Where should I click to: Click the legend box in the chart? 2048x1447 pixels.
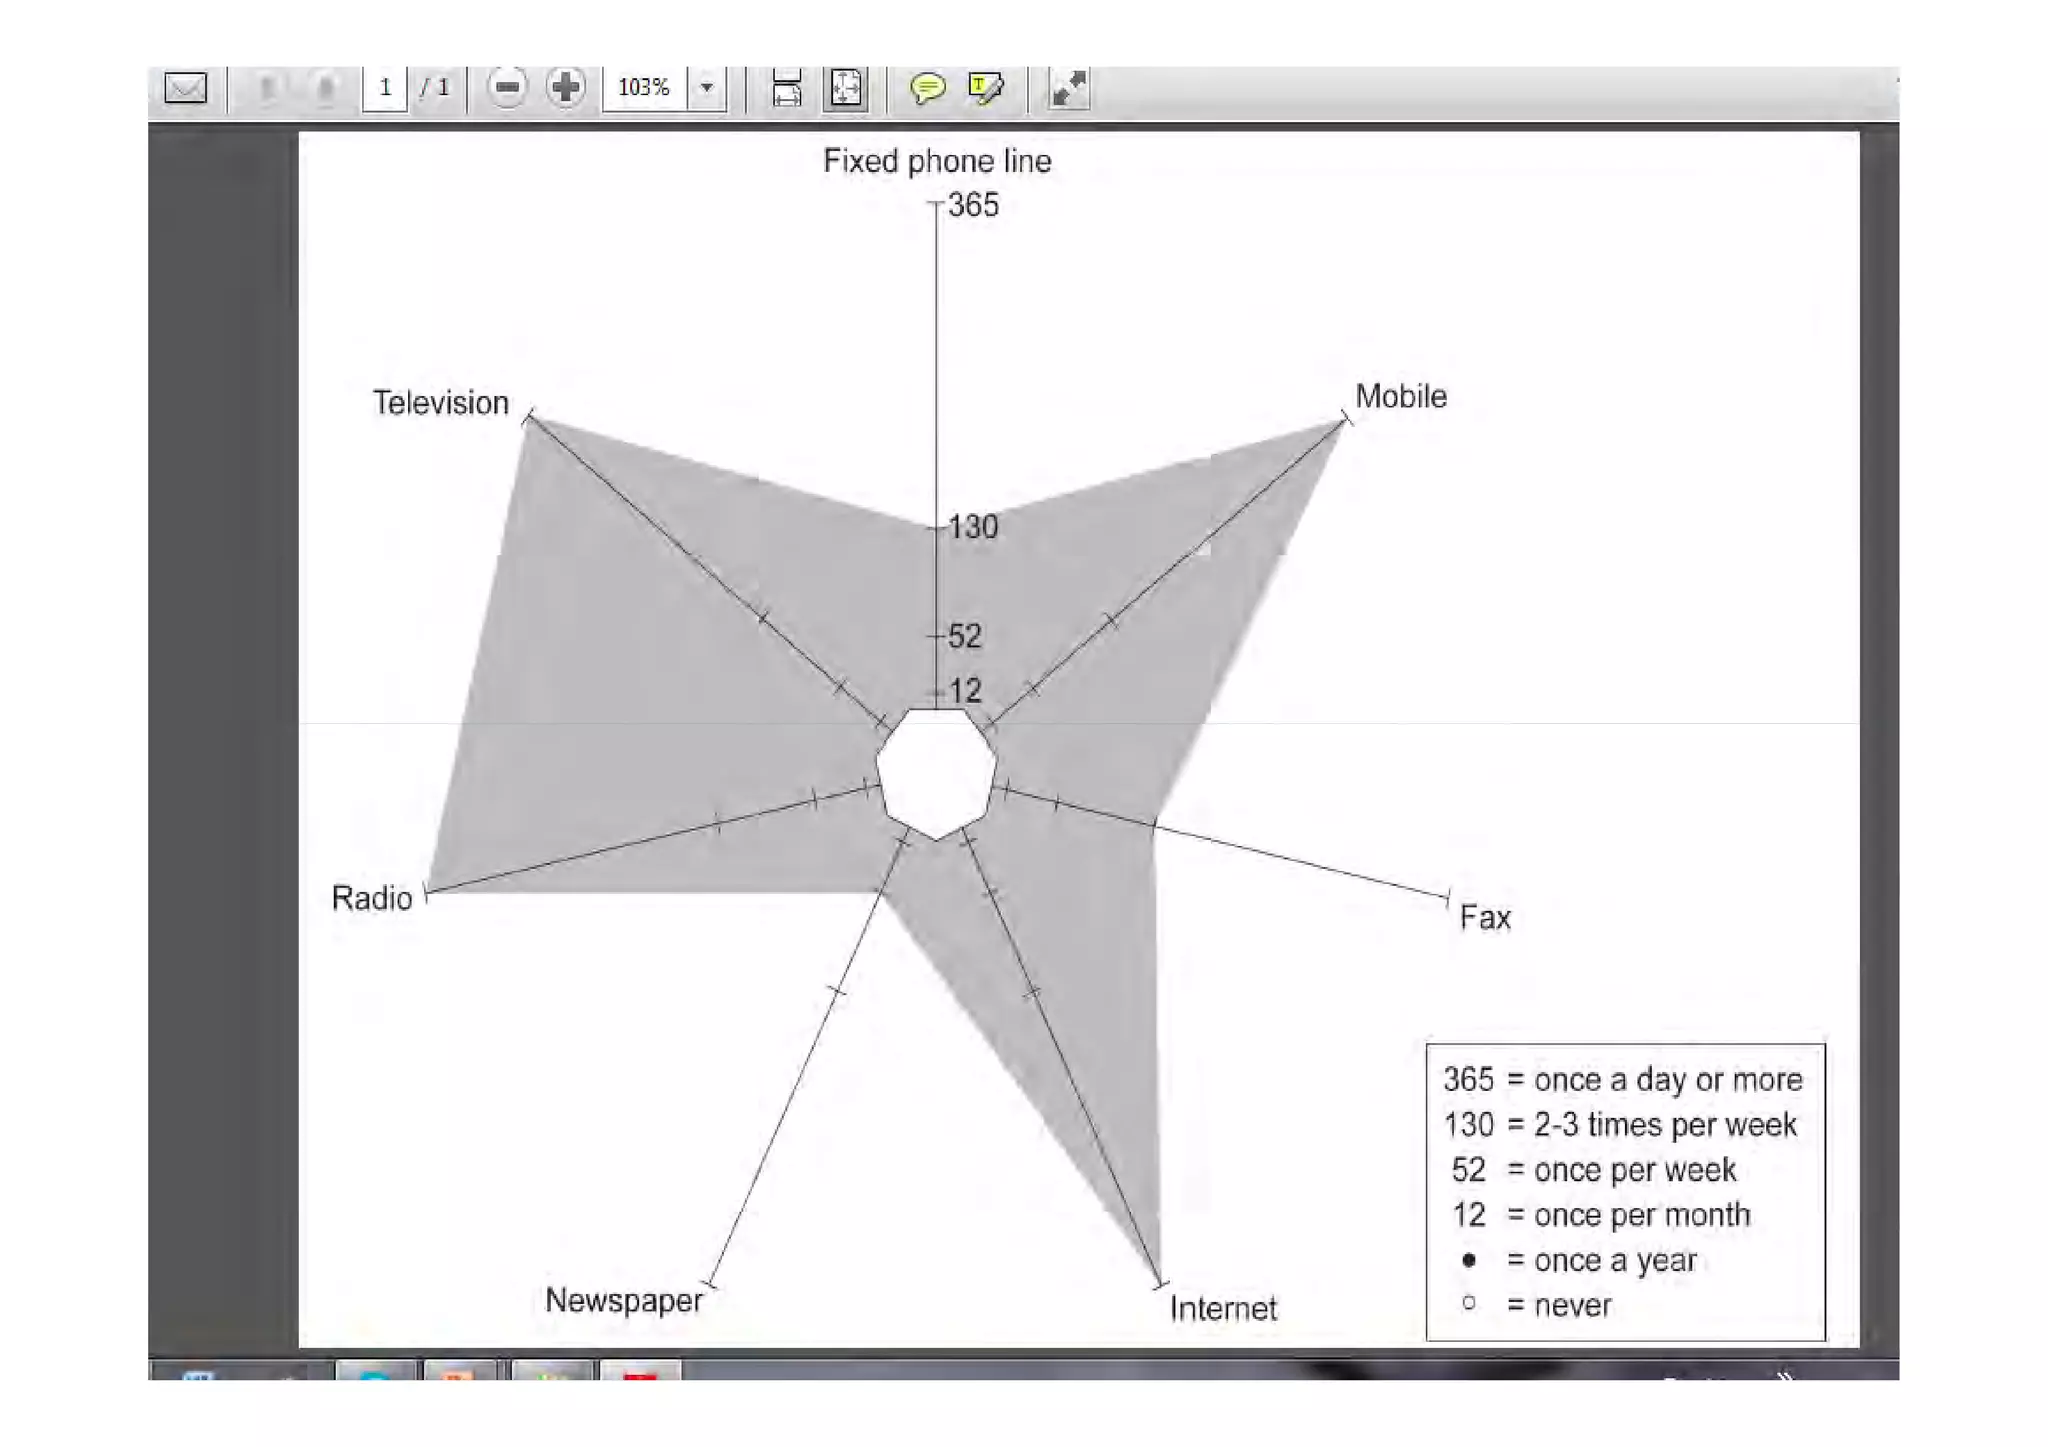click(1624, 1191)
